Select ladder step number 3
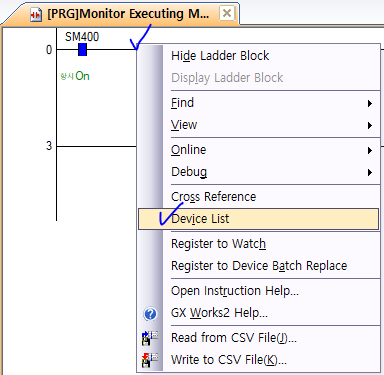The image size is (384, 375). (49, 146)
